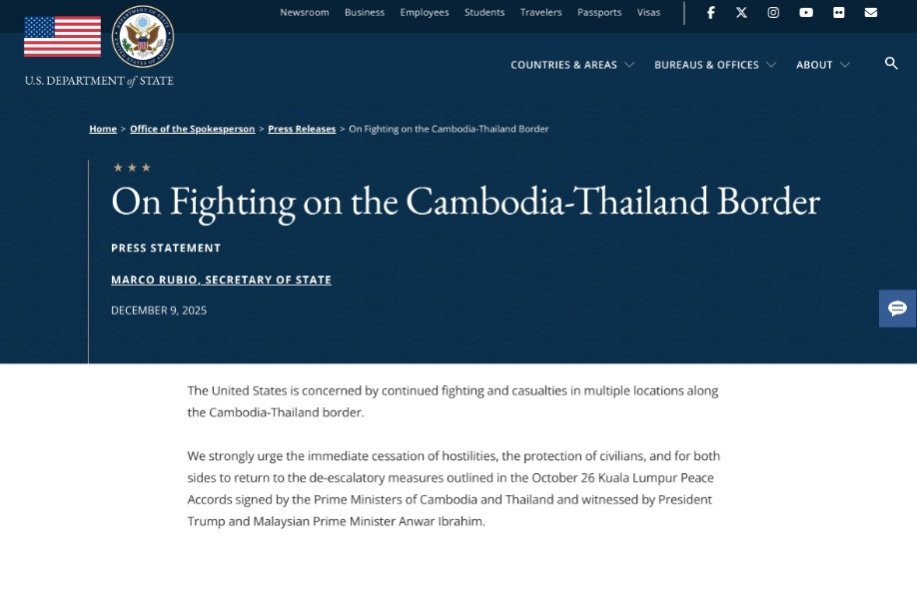Go to the Newsroom top menu item

(x=304, y=13)
